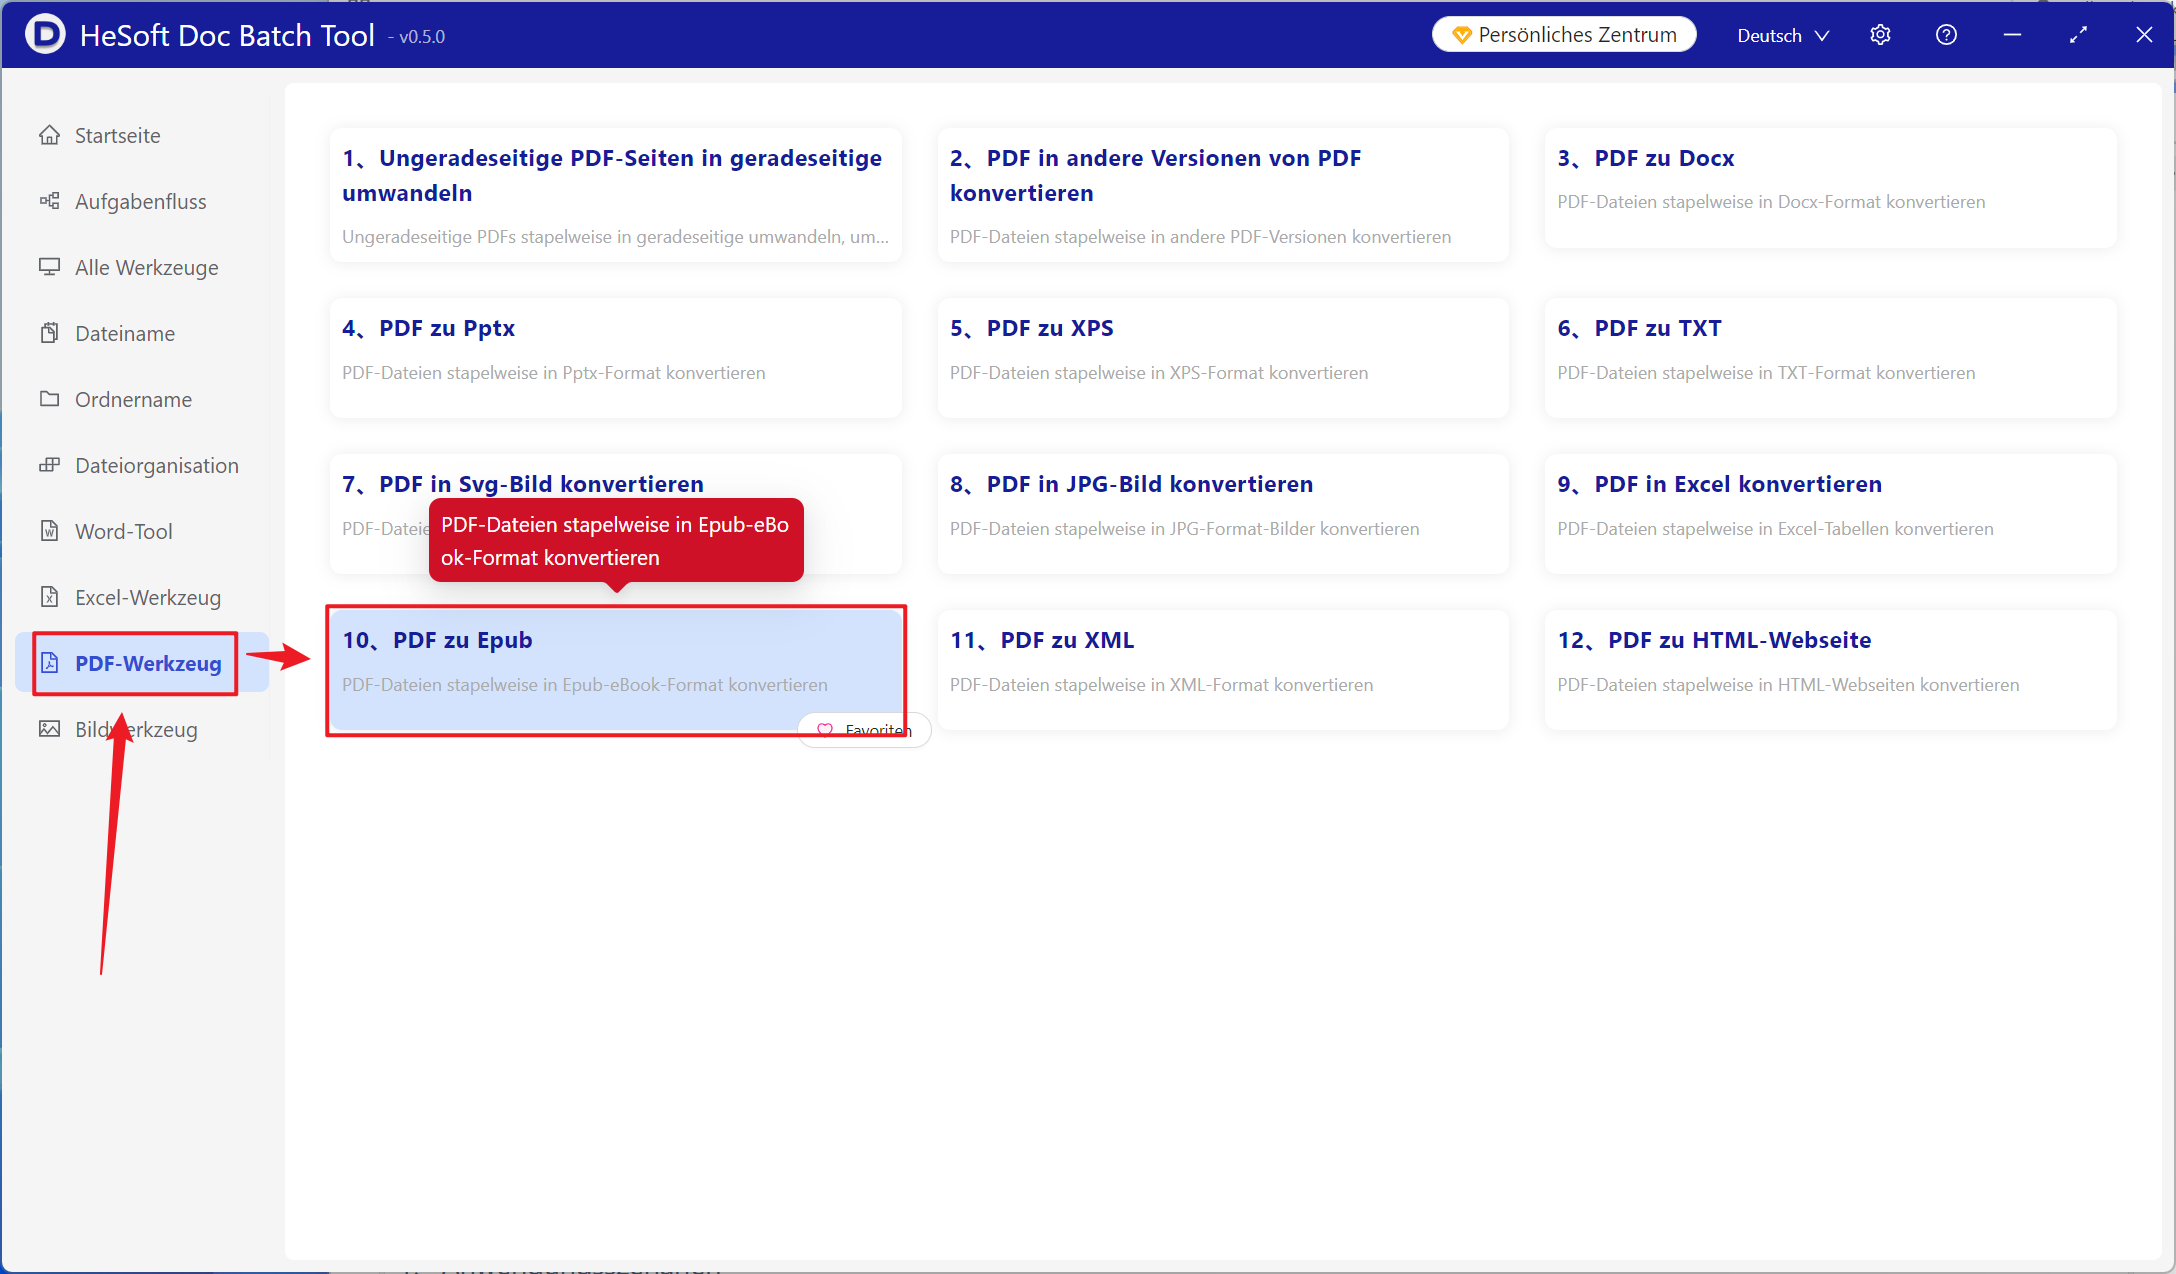Image resolution: width=2176 pixels, height=1274 pixels.
Task: Select PDF-Werkzeug in the sidebar
Action: point(142,663)
